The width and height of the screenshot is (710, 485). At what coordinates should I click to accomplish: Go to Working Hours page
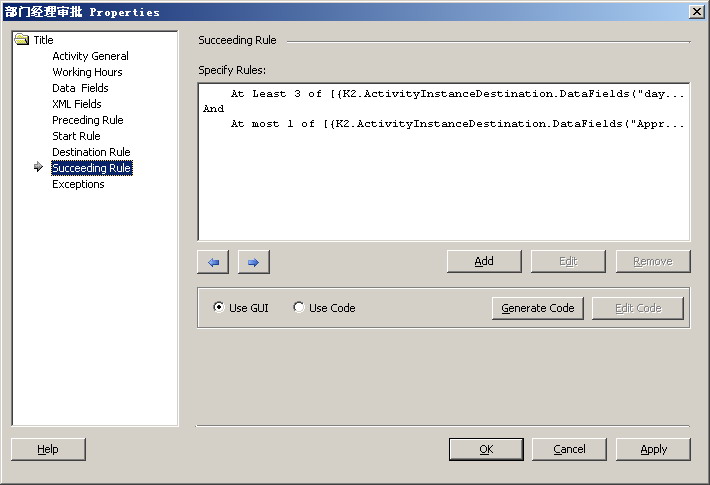click(87, 72)
